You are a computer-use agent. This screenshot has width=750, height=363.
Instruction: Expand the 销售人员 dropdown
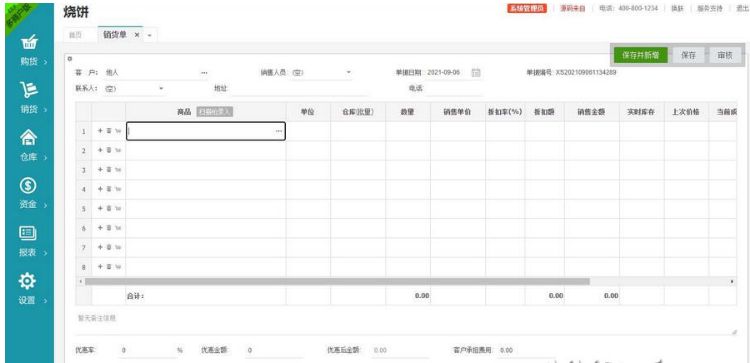click(349, 73)
